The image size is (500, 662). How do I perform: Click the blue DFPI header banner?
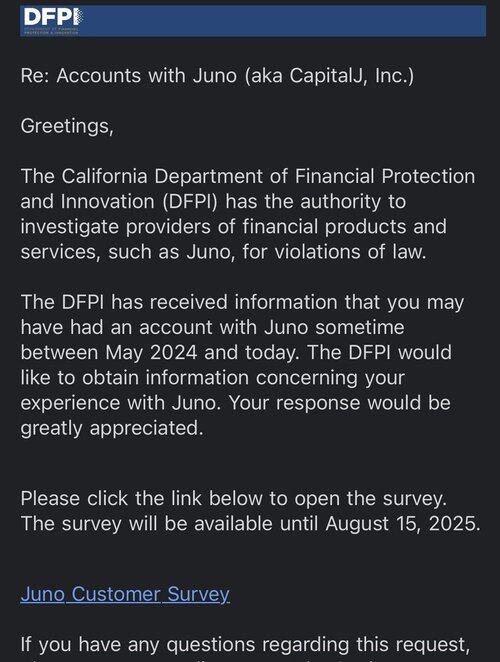[253, 21]
